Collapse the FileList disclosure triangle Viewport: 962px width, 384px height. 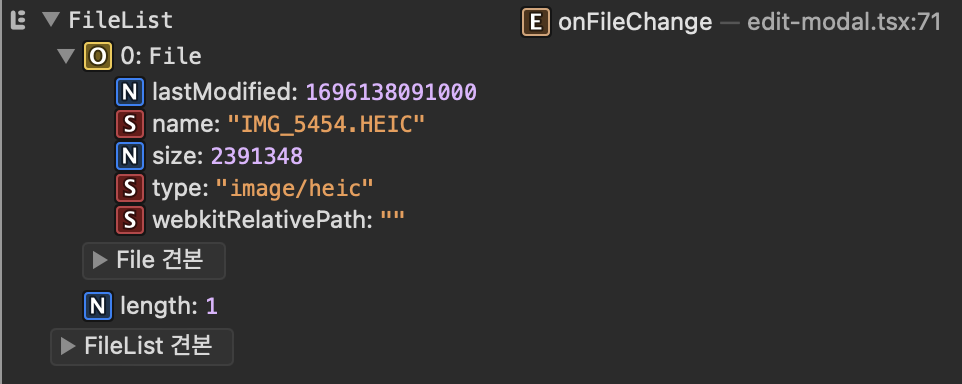(x=50, y=21)
